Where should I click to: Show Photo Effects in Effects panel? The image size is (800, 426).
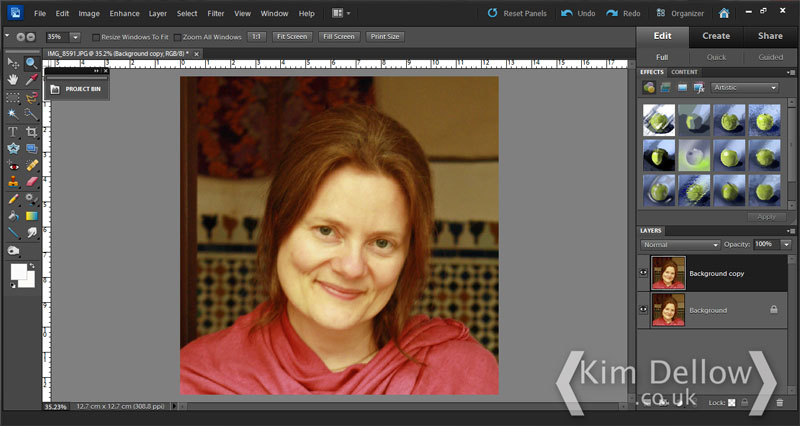click(682, 87)
